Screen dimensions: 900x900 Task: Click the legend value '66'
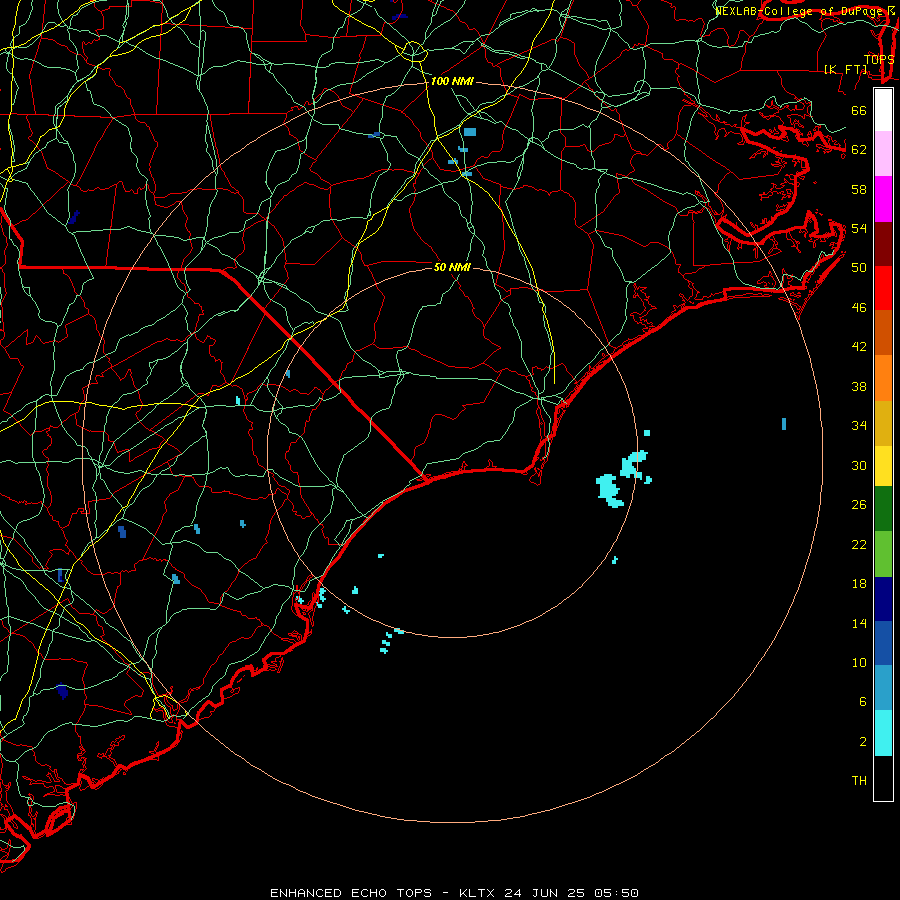859,111
